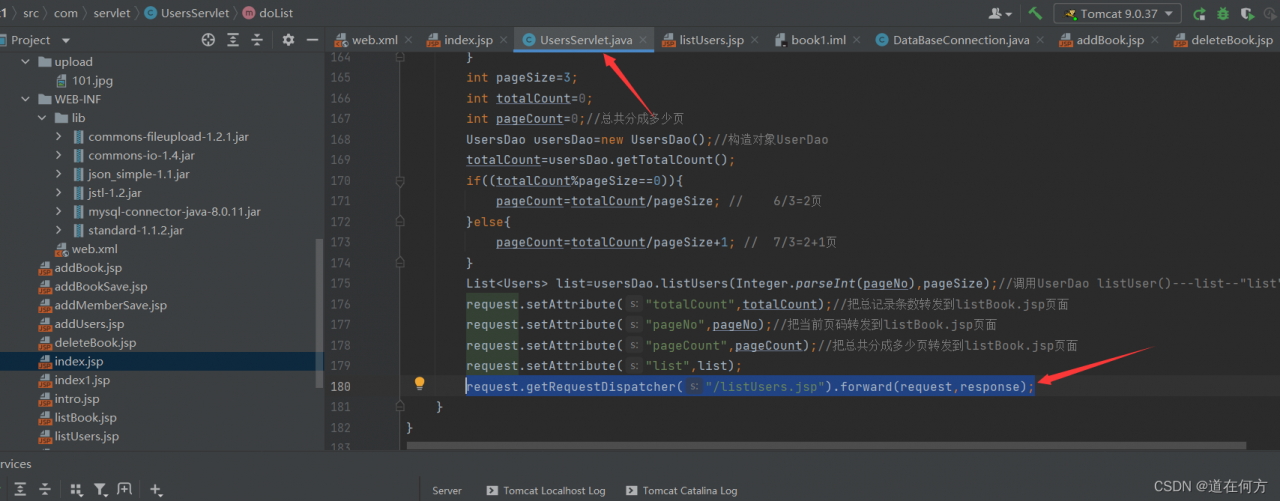Close the addBook.jsp tab
1280x501 pixels.
(1154, 41)
